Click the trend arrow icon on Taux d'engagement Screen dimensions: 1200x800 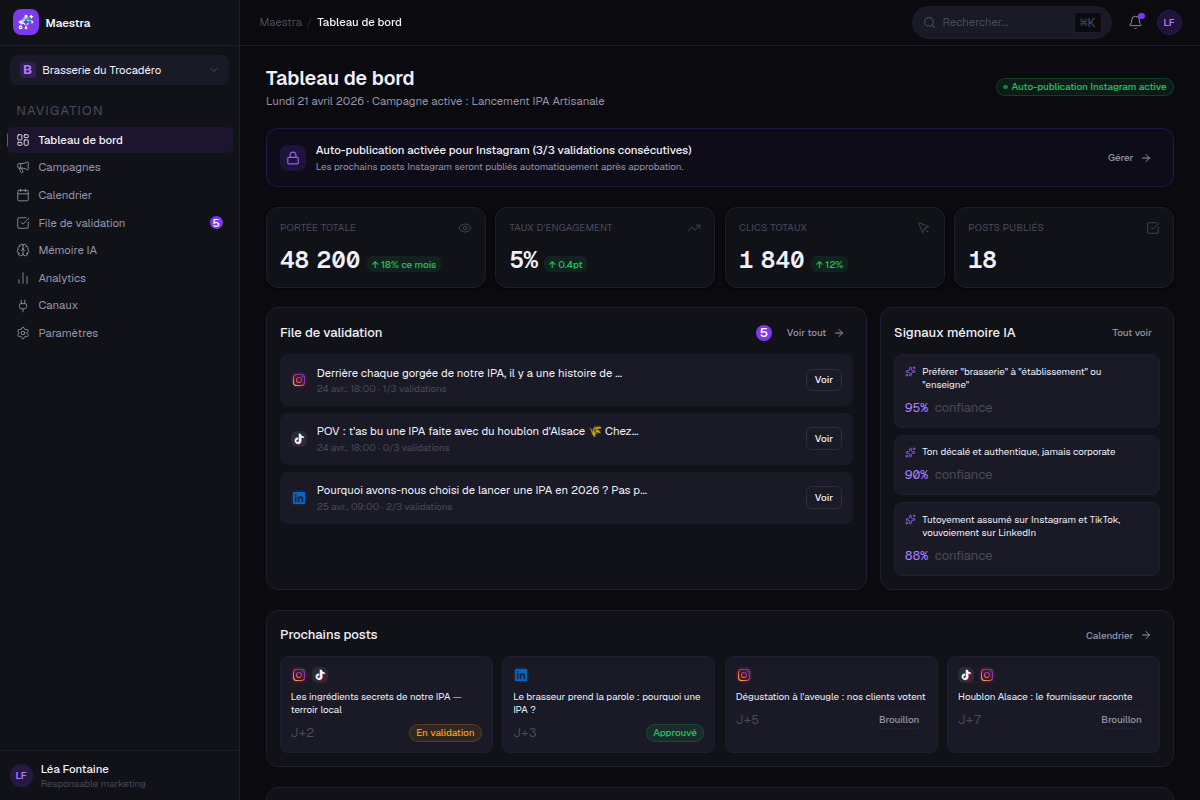point(694,228)
